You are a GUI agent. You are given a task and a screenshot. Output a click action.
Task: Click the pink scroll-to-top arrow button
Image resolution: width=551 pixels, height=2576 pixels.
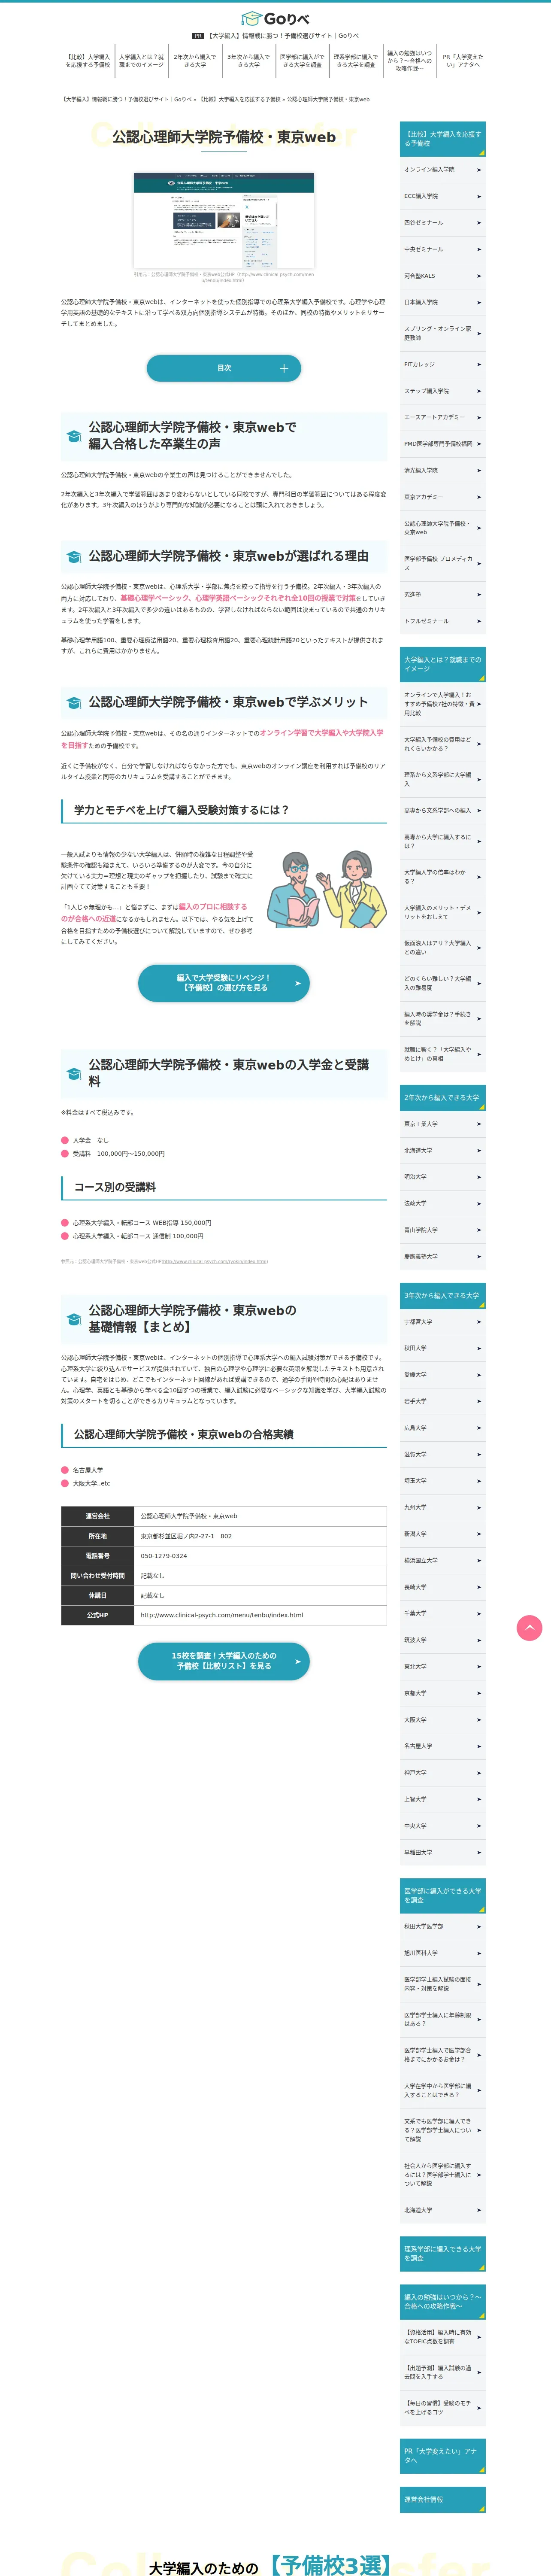[529, 1628]
